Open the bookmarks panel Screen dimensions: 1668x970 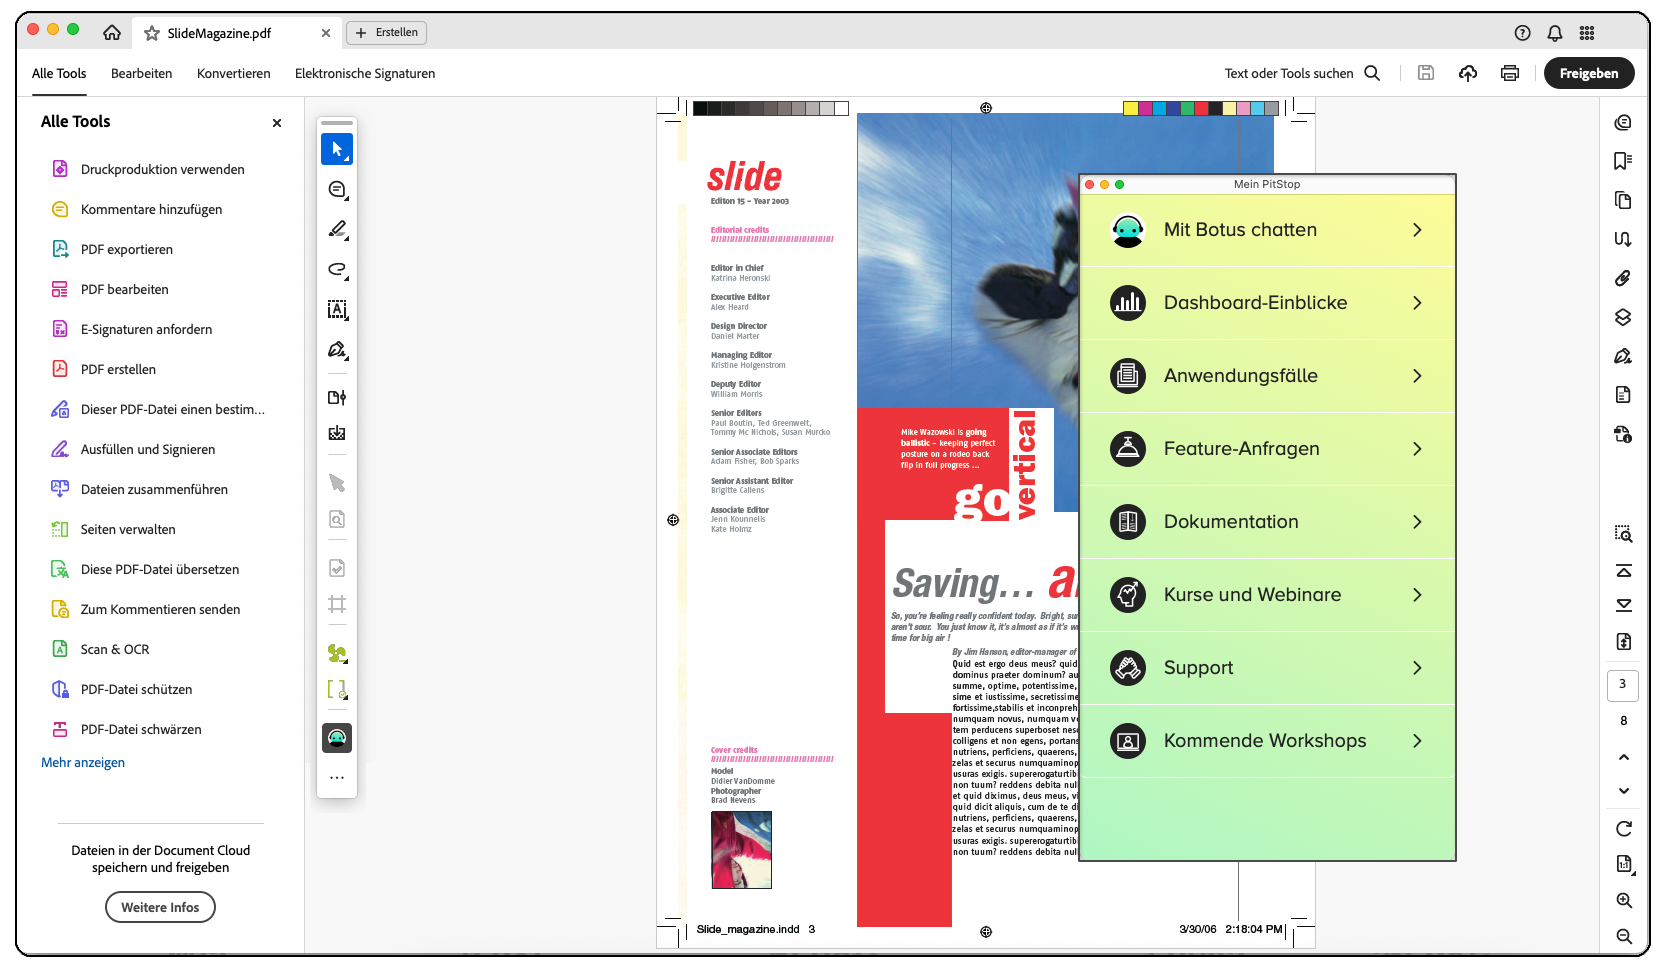[1624, 160]
